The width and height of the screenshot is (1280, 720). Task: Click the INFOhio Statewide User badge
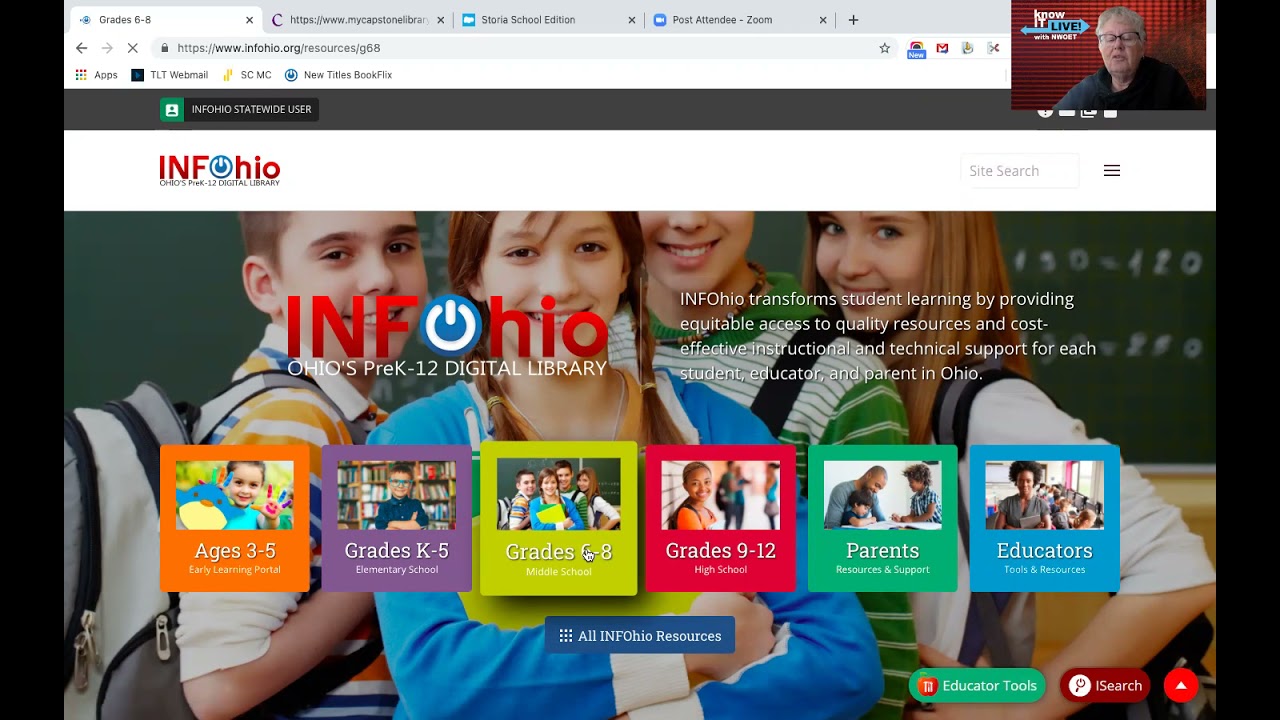pos(239,109)
